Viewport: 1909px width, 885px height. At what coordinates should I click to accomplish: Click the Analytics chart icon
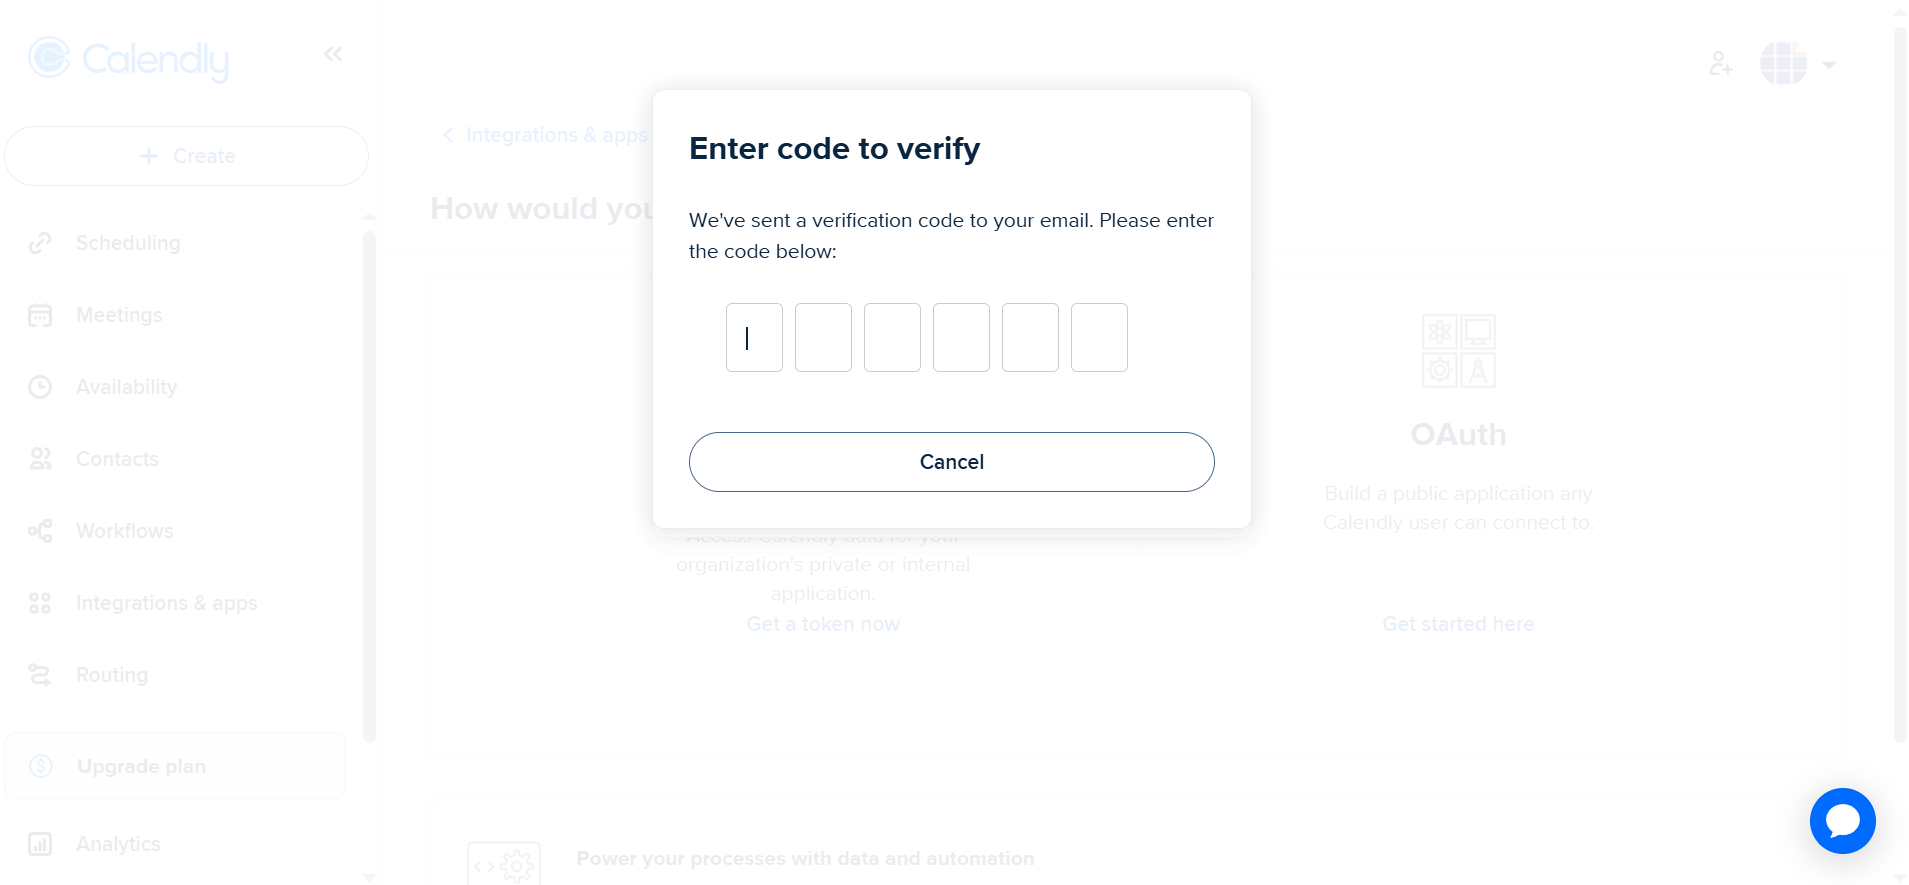point(40,844)
